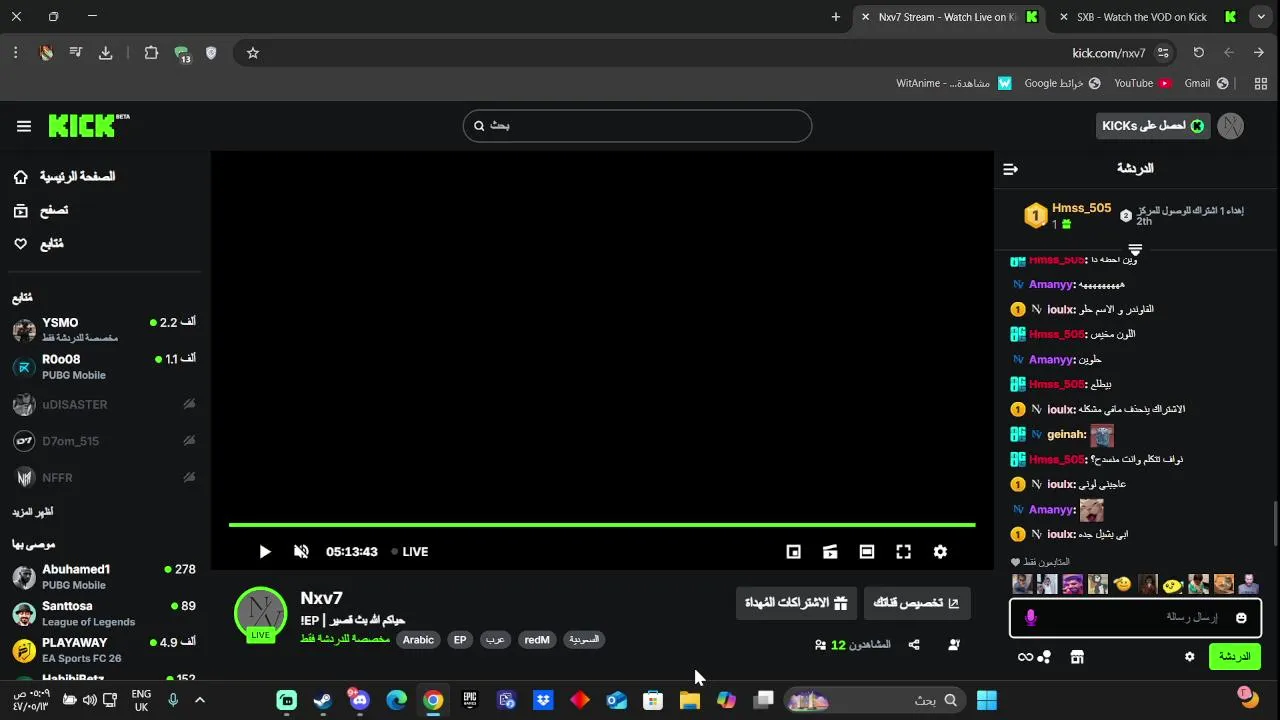Open a new browser tab
The image size is (1280, 720).
836,17
